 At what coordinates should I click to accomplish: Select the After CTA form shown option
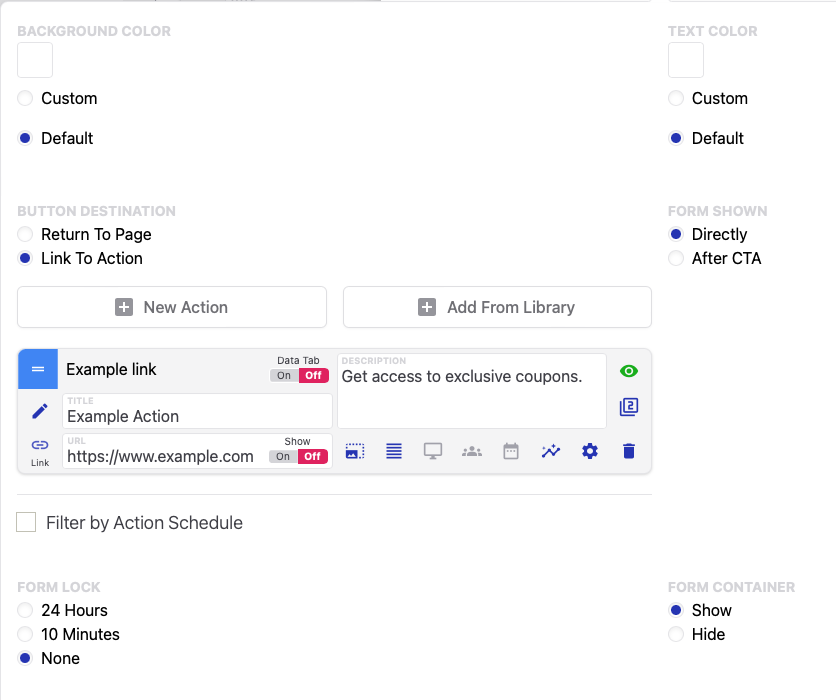[x=677, y=258]
